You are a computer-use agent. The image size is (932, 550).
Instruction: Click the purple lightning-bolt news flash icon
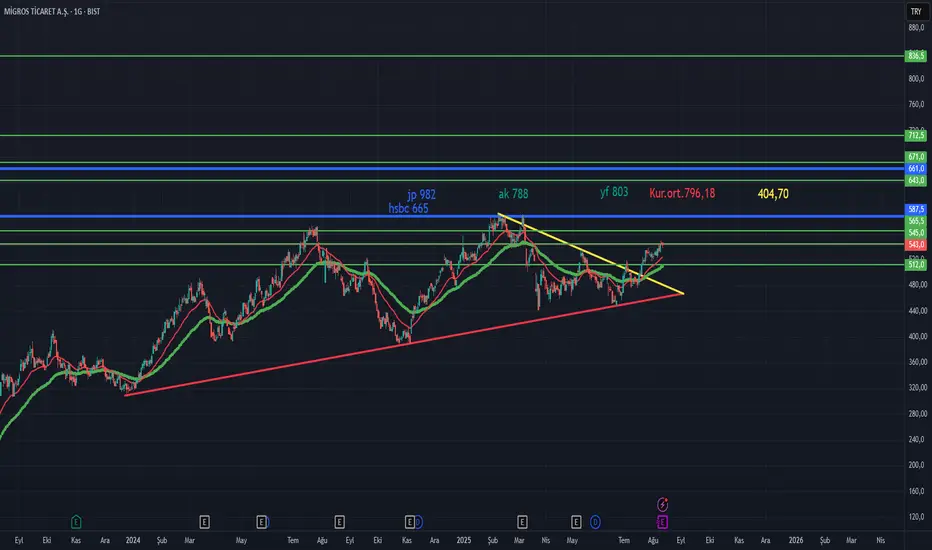pos(662,505)
